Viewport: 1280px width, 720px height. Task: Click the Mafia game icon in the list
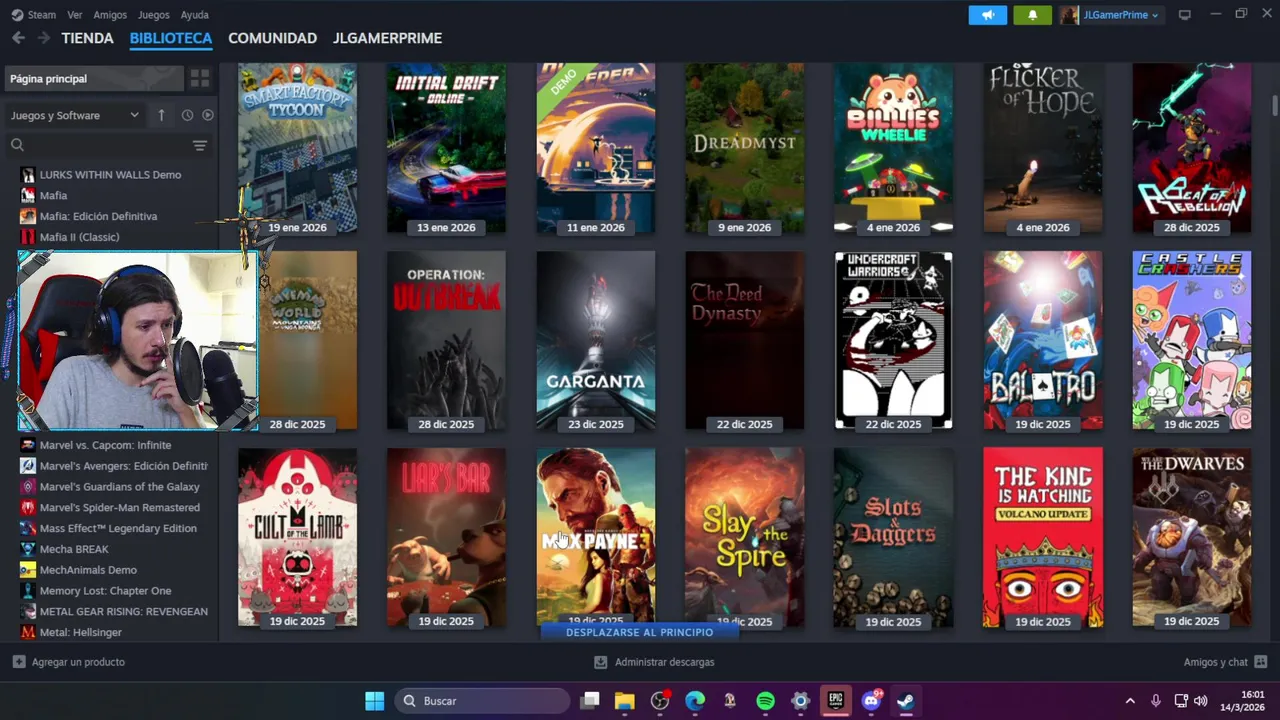point(28,195)
